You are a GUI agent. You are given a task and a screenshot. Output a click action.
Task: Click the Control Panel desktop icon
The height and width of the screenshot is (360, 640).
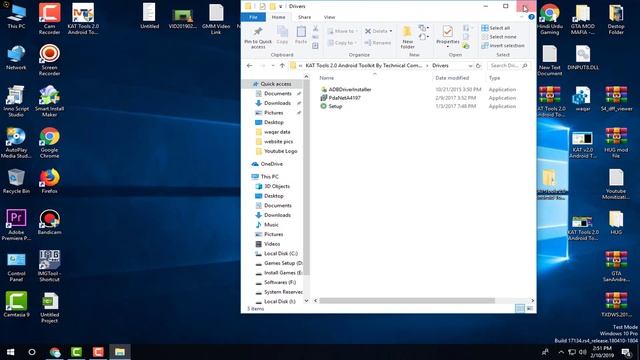click(x=16, y=267)
